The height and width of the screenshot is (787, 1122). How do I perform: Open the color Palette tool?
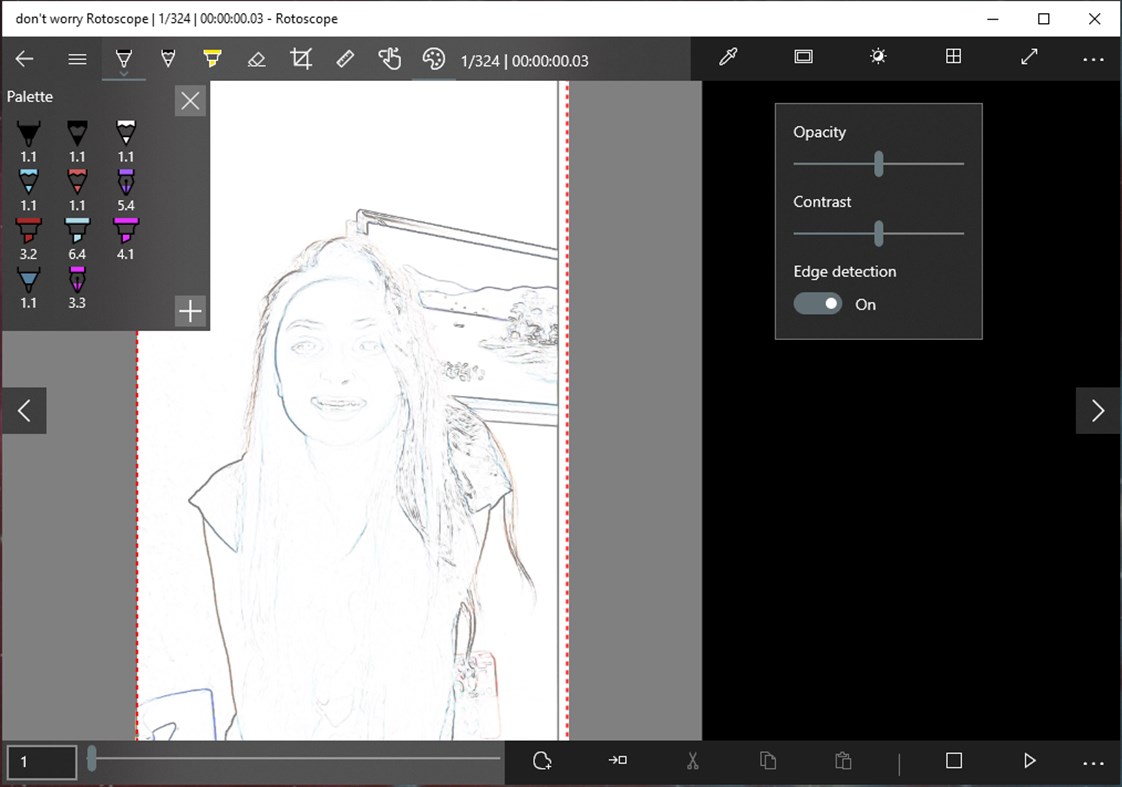pos(434,59)
